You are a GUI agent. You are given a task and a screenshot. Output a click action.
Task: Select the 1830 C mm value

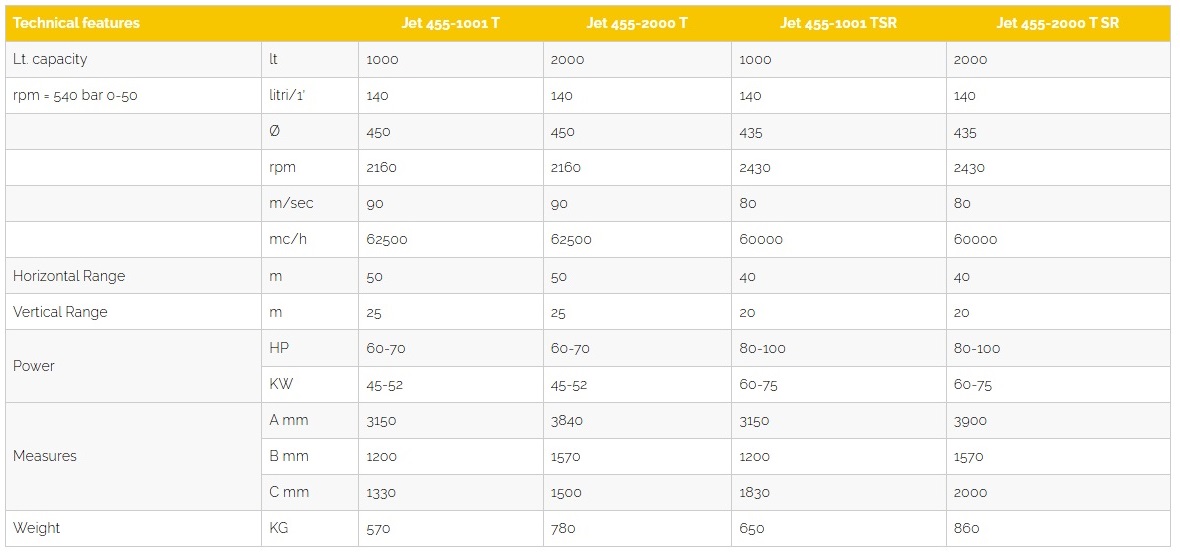755,493
